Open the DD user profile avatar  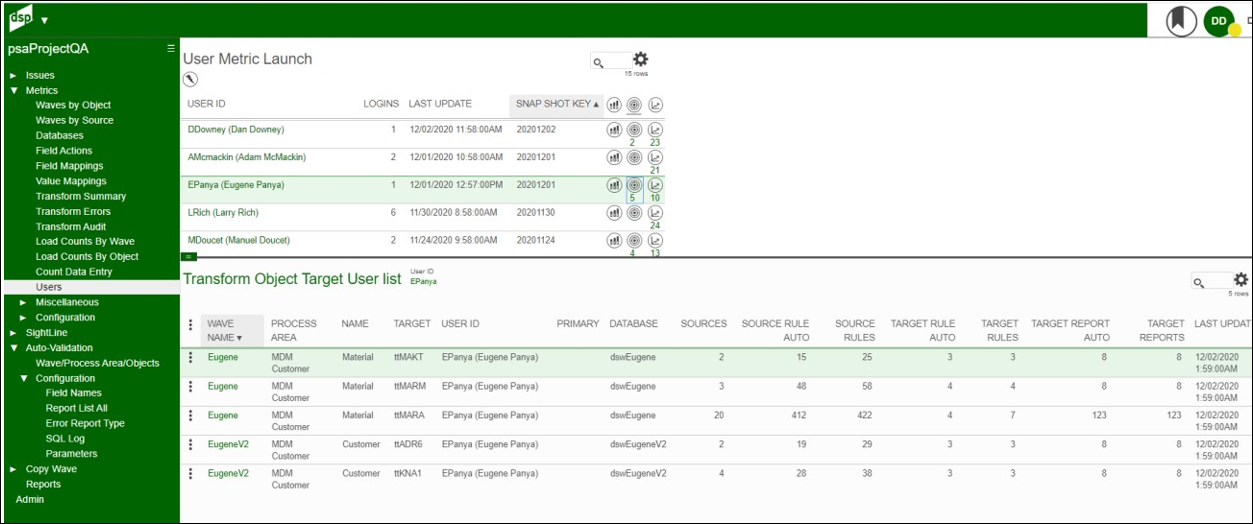[1220, 20]
